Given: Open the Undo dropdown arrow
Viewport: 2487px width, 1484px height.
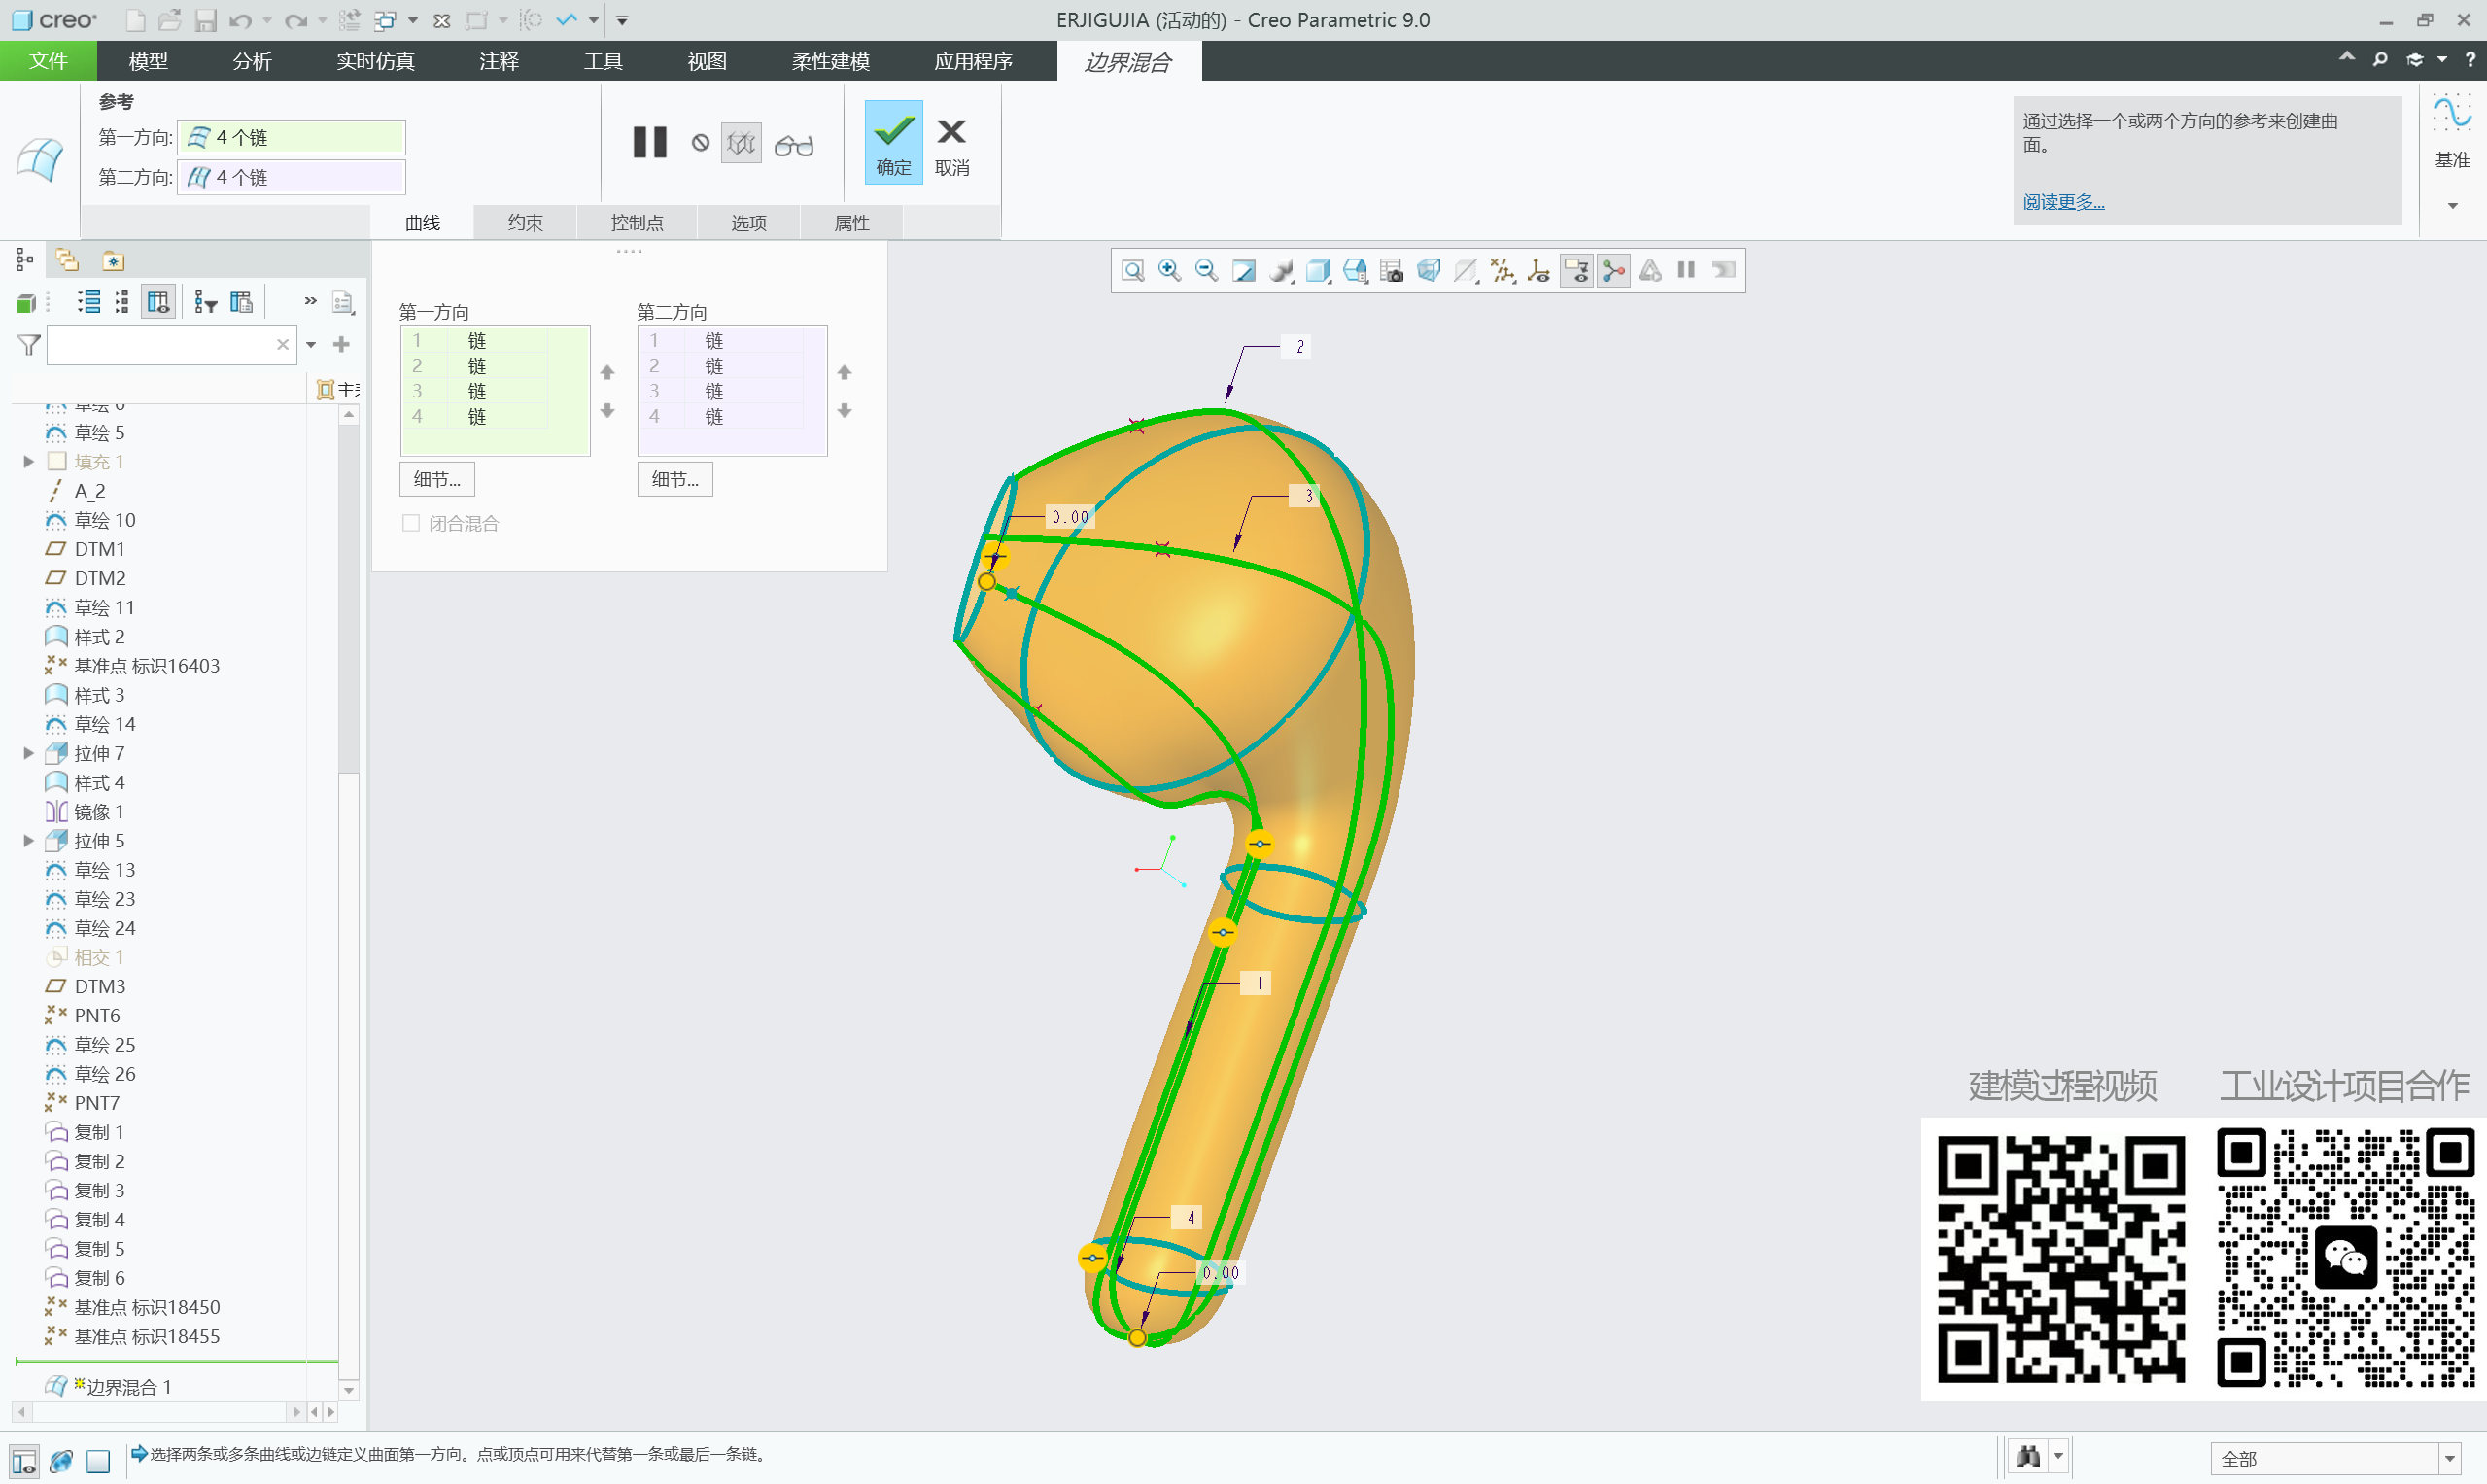Looking at the screenshot, I should 267,20.
